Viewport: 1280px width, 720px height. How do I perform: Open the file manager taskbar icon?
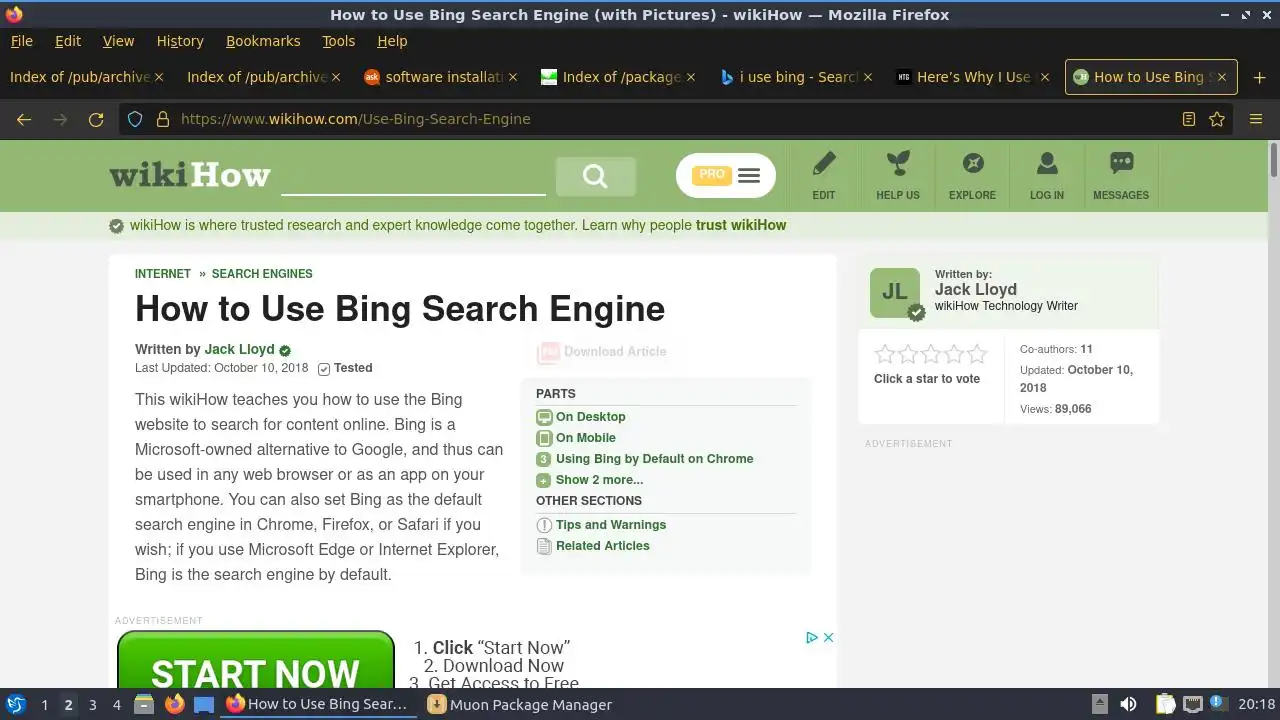(144, 704)
